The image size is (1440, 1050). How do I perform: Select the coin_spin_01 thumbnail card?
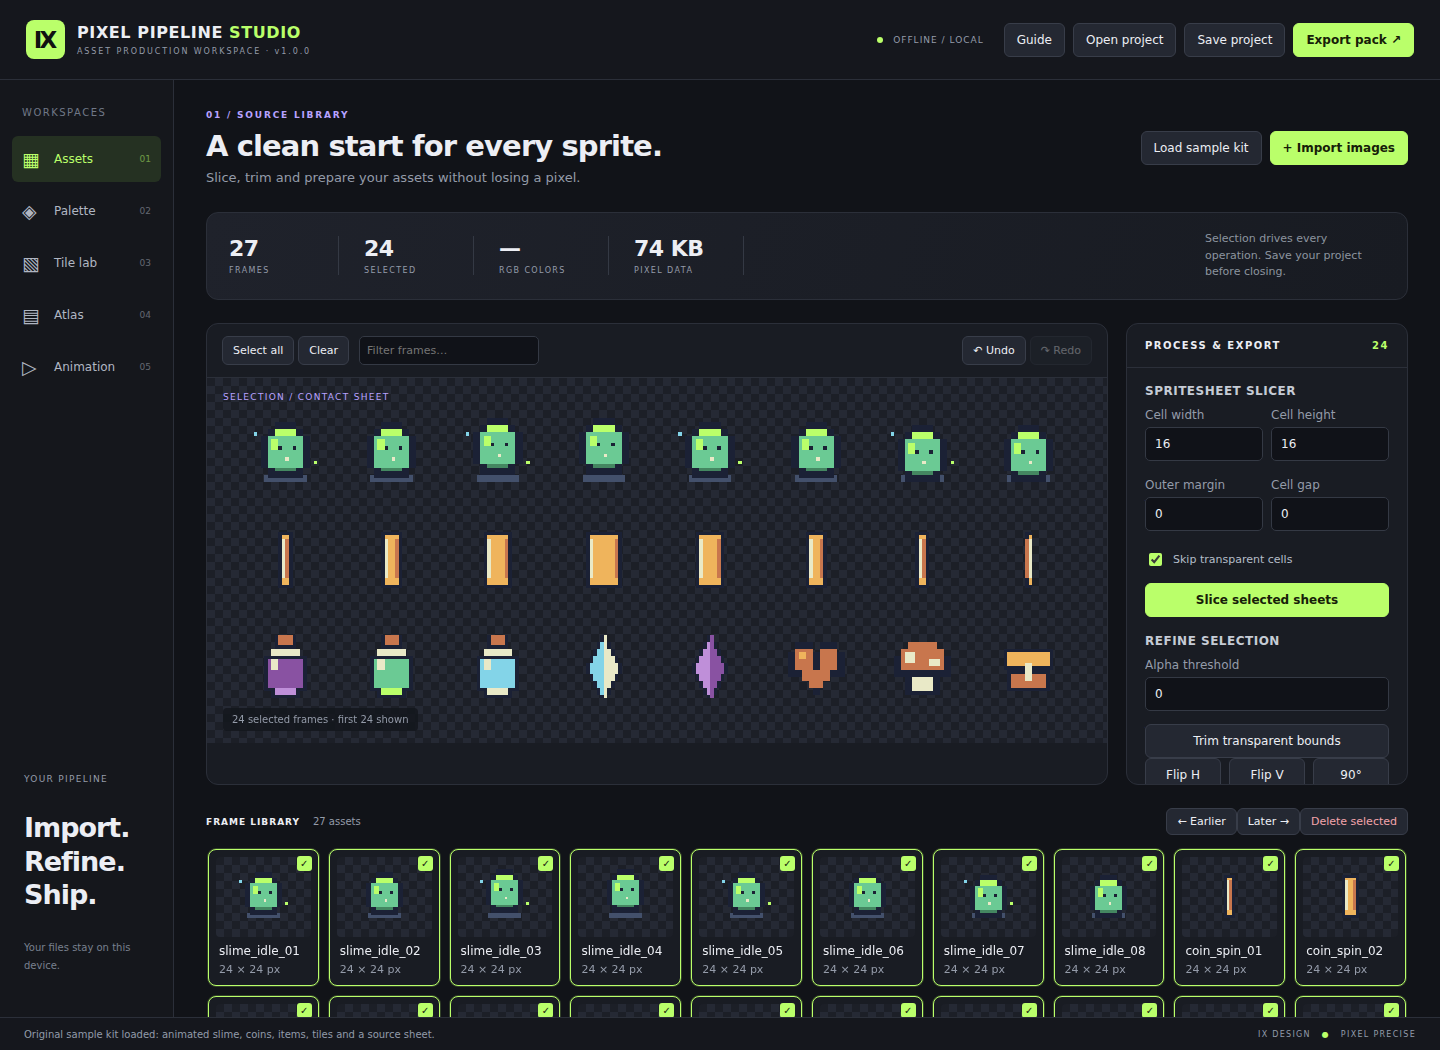(x=1229, y=917)
